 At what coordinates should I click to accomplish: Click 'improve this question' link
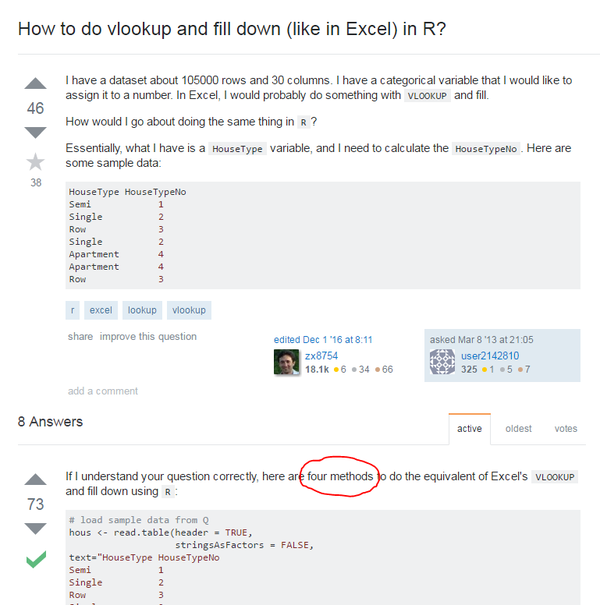coord(148,336)
